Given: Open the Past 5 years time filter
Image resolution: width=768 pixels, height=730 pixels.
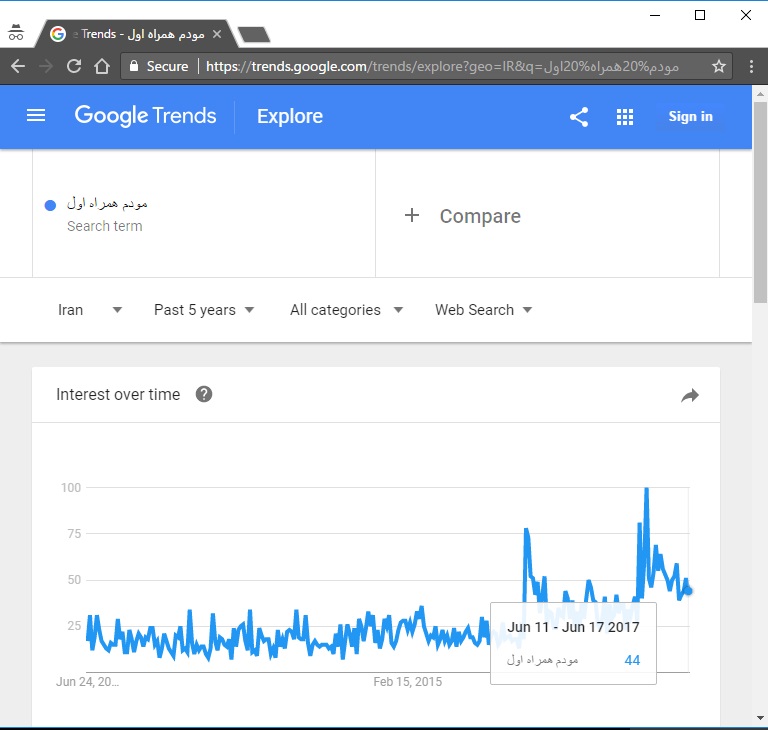Looking at the screenshot, I should point(204,310).
